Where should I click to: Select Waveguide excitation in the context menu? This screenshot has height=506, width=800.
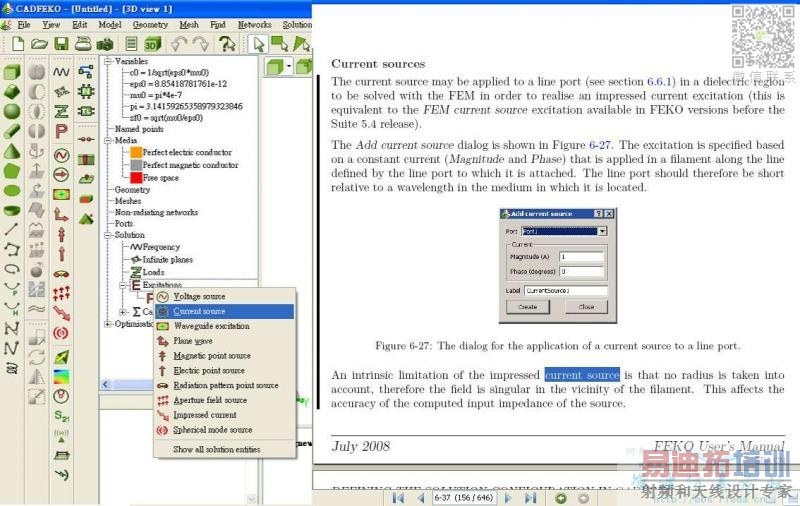(x=224, y=326)
